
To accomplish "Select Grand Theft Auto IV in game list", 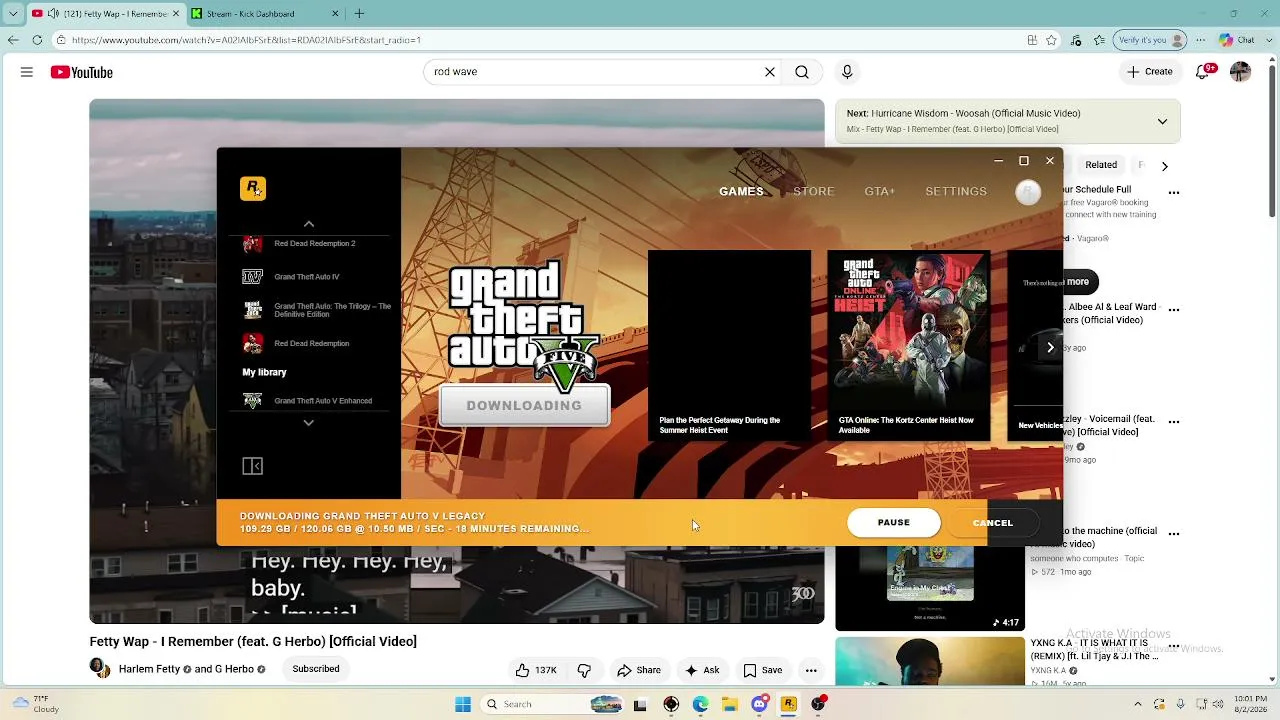I will (307, 277).
